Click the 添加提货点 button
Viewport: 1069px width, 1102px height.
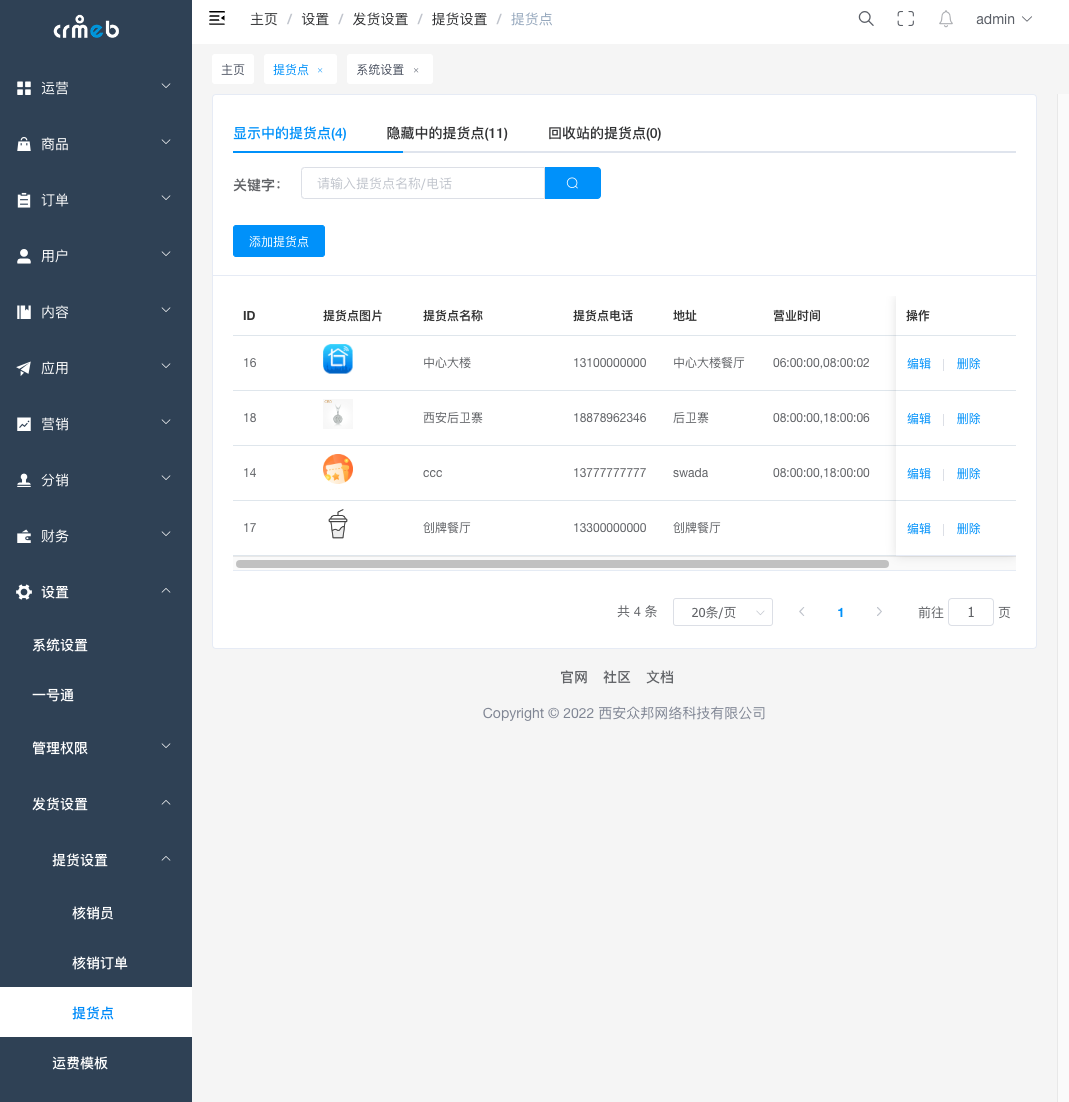[x=279, y=241]
